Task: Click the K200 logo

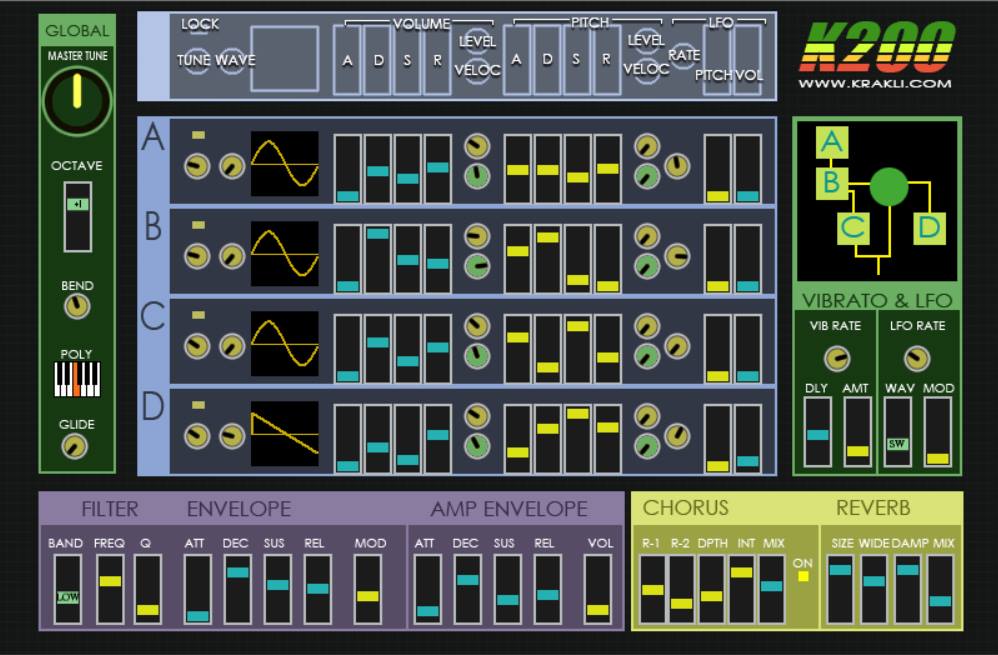Action: point(877,46)
